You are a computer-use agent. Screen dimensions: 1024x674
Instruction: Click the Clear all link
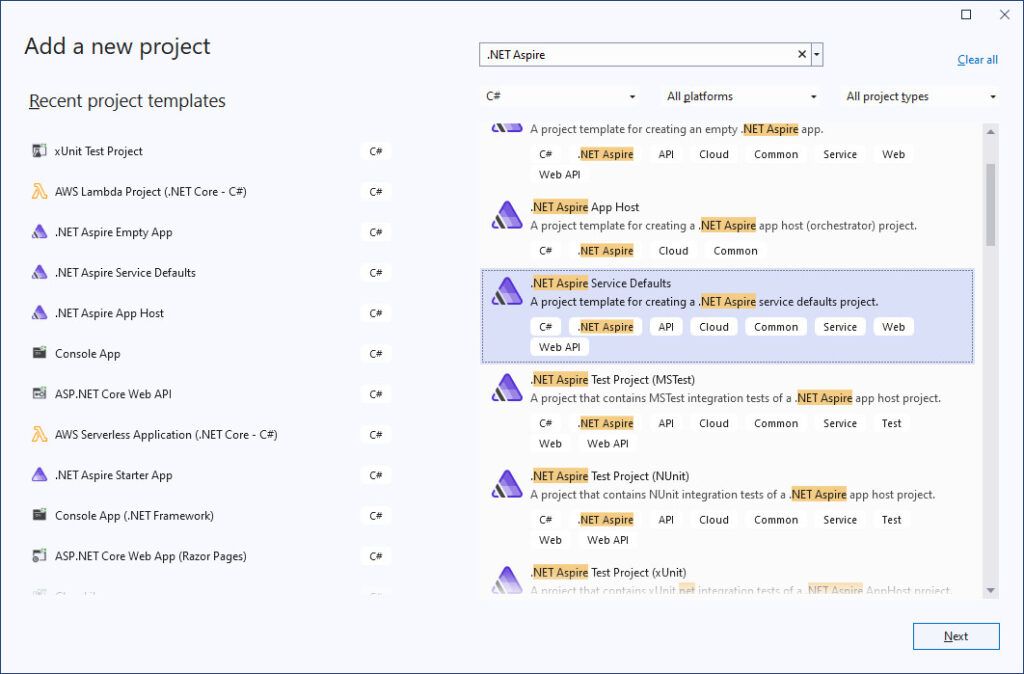point(978,59)
